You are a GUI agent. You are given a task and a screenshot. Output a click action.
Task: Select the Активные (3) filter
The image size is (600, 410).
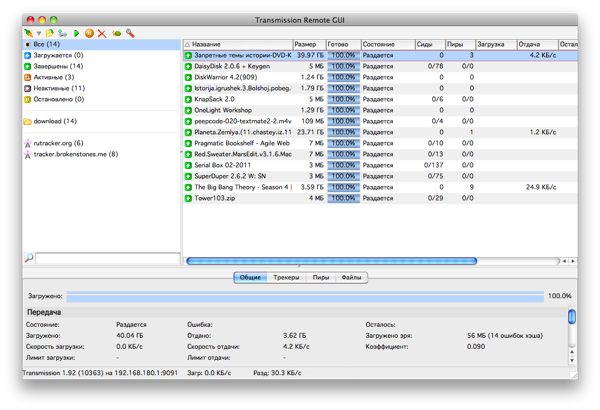click(x=52, y=77)
